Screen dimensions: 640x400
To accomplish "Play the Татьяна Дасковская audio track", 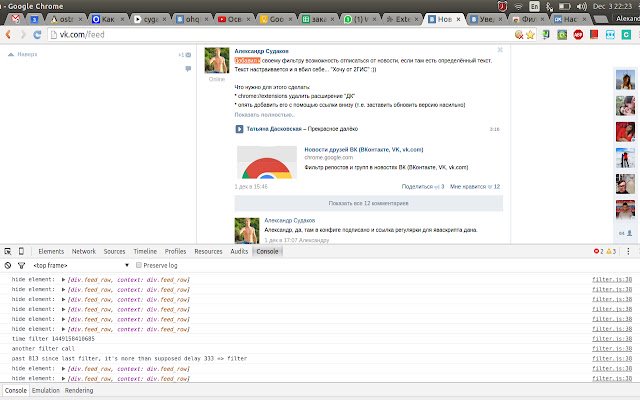I will tap(239, 129).
